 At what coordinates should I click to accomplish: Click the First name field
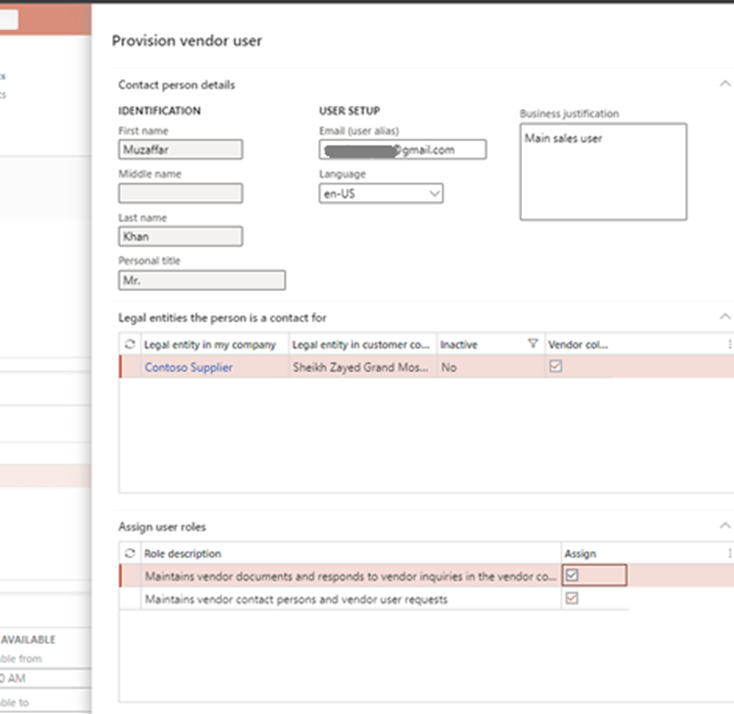[180, 150]
